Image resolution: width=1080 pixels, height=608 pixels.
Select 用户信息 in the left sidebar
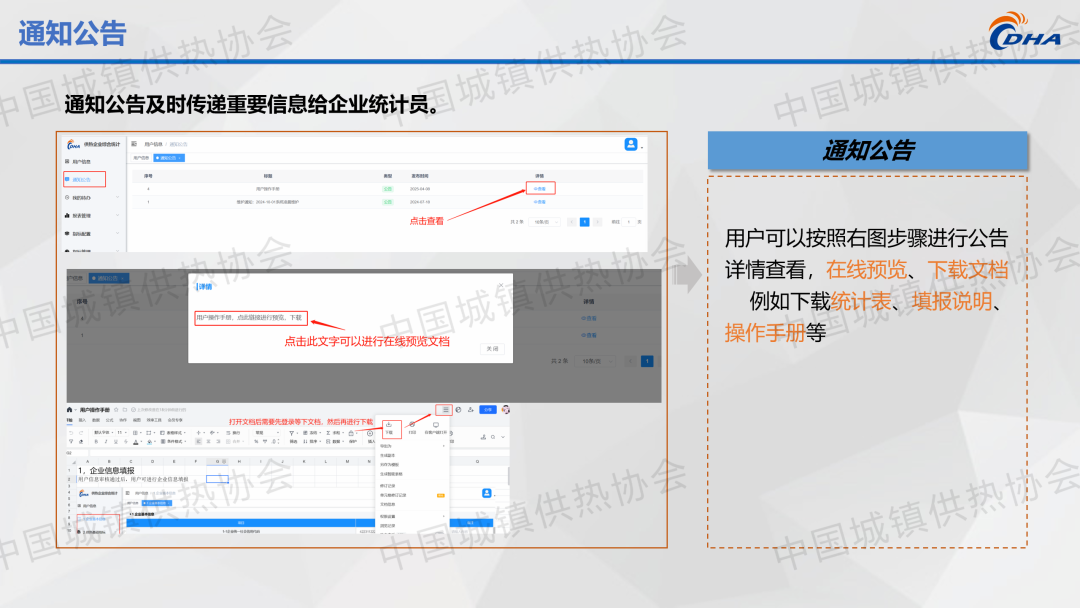(x=84, y=161)
